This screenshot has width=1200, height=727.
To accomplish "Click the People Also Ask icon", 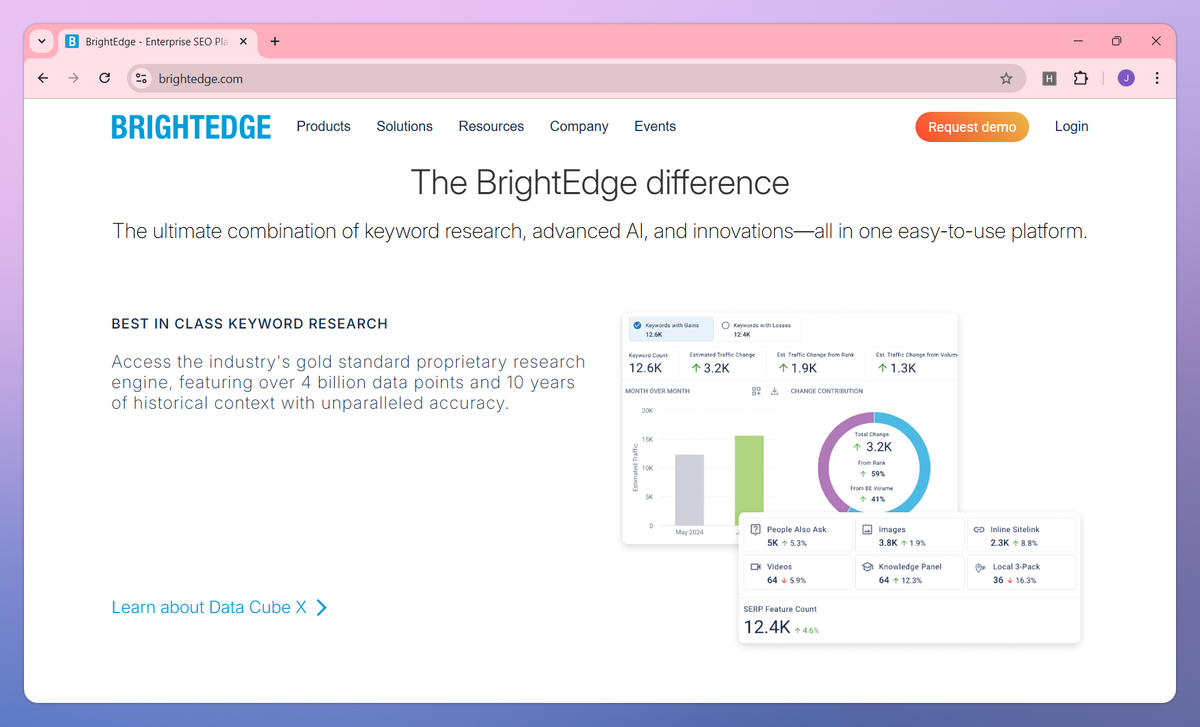I will pyautogui.click(x=756, y=529).
